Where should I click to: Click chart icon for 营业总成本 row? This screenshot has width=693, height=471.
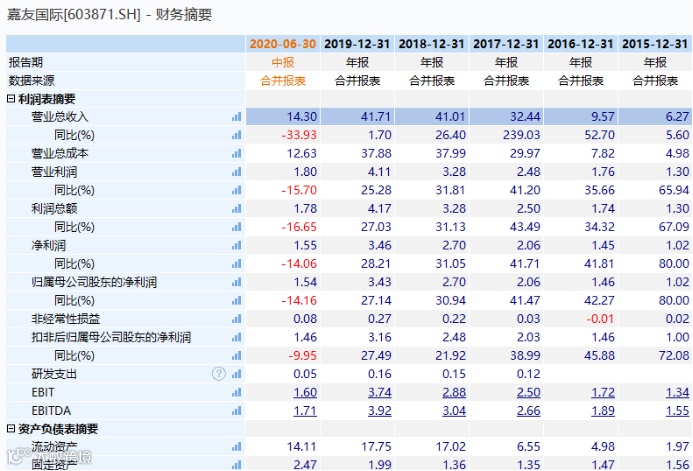coord(236,153)
